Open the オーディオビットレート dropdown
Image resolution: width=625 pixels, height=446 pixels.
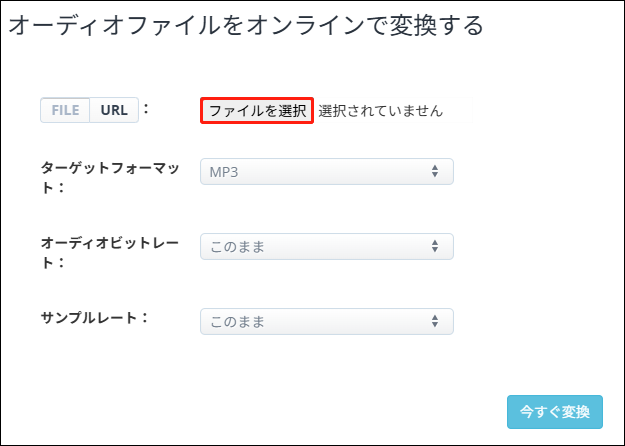[326, 246]
